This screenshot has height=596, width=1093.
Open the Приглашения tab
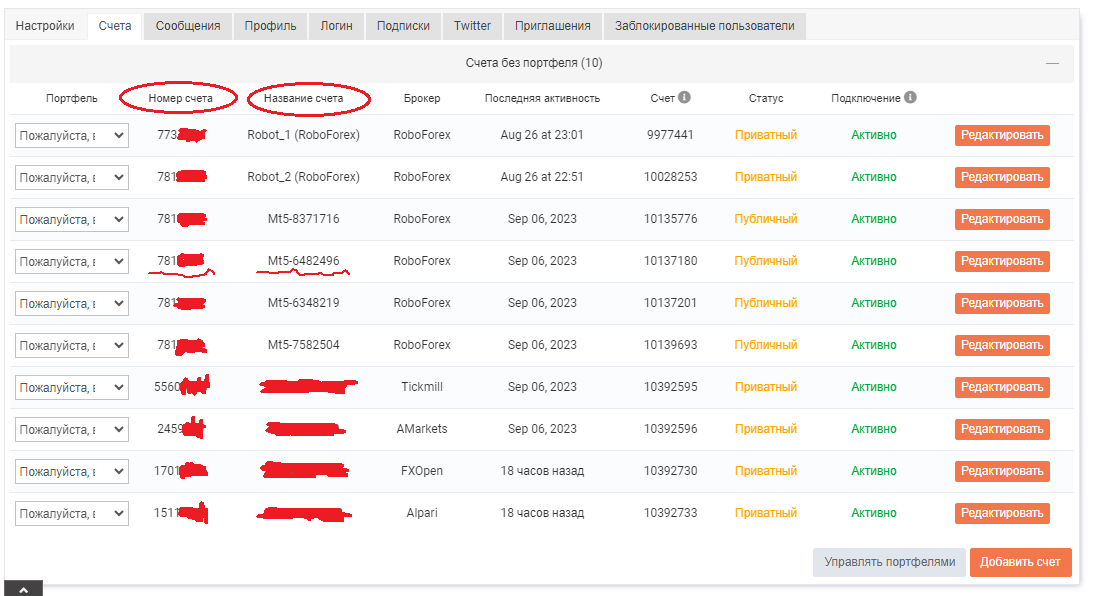pyautogui.click(x=553, y=26)
